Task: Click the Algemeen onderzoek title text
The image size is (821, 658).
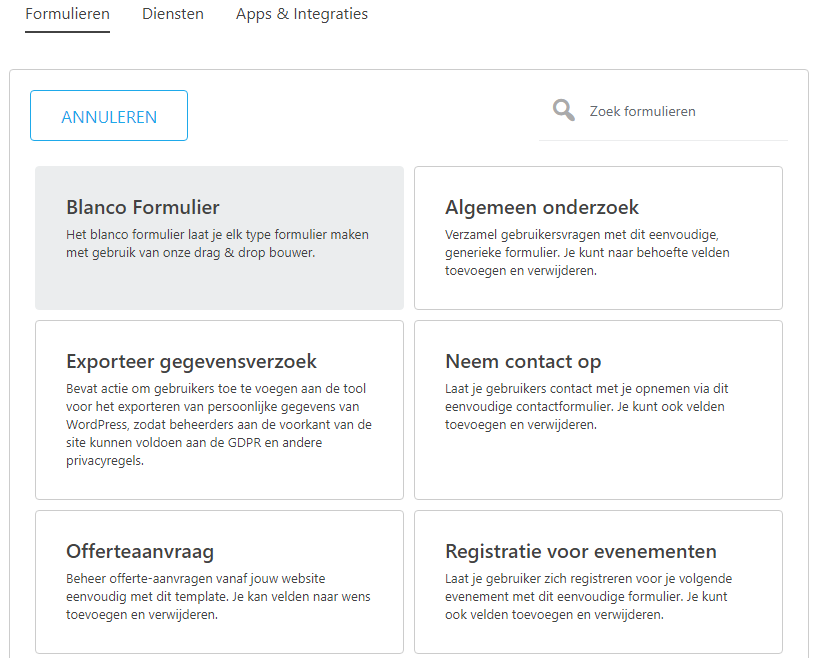Action: click(542, 207)
